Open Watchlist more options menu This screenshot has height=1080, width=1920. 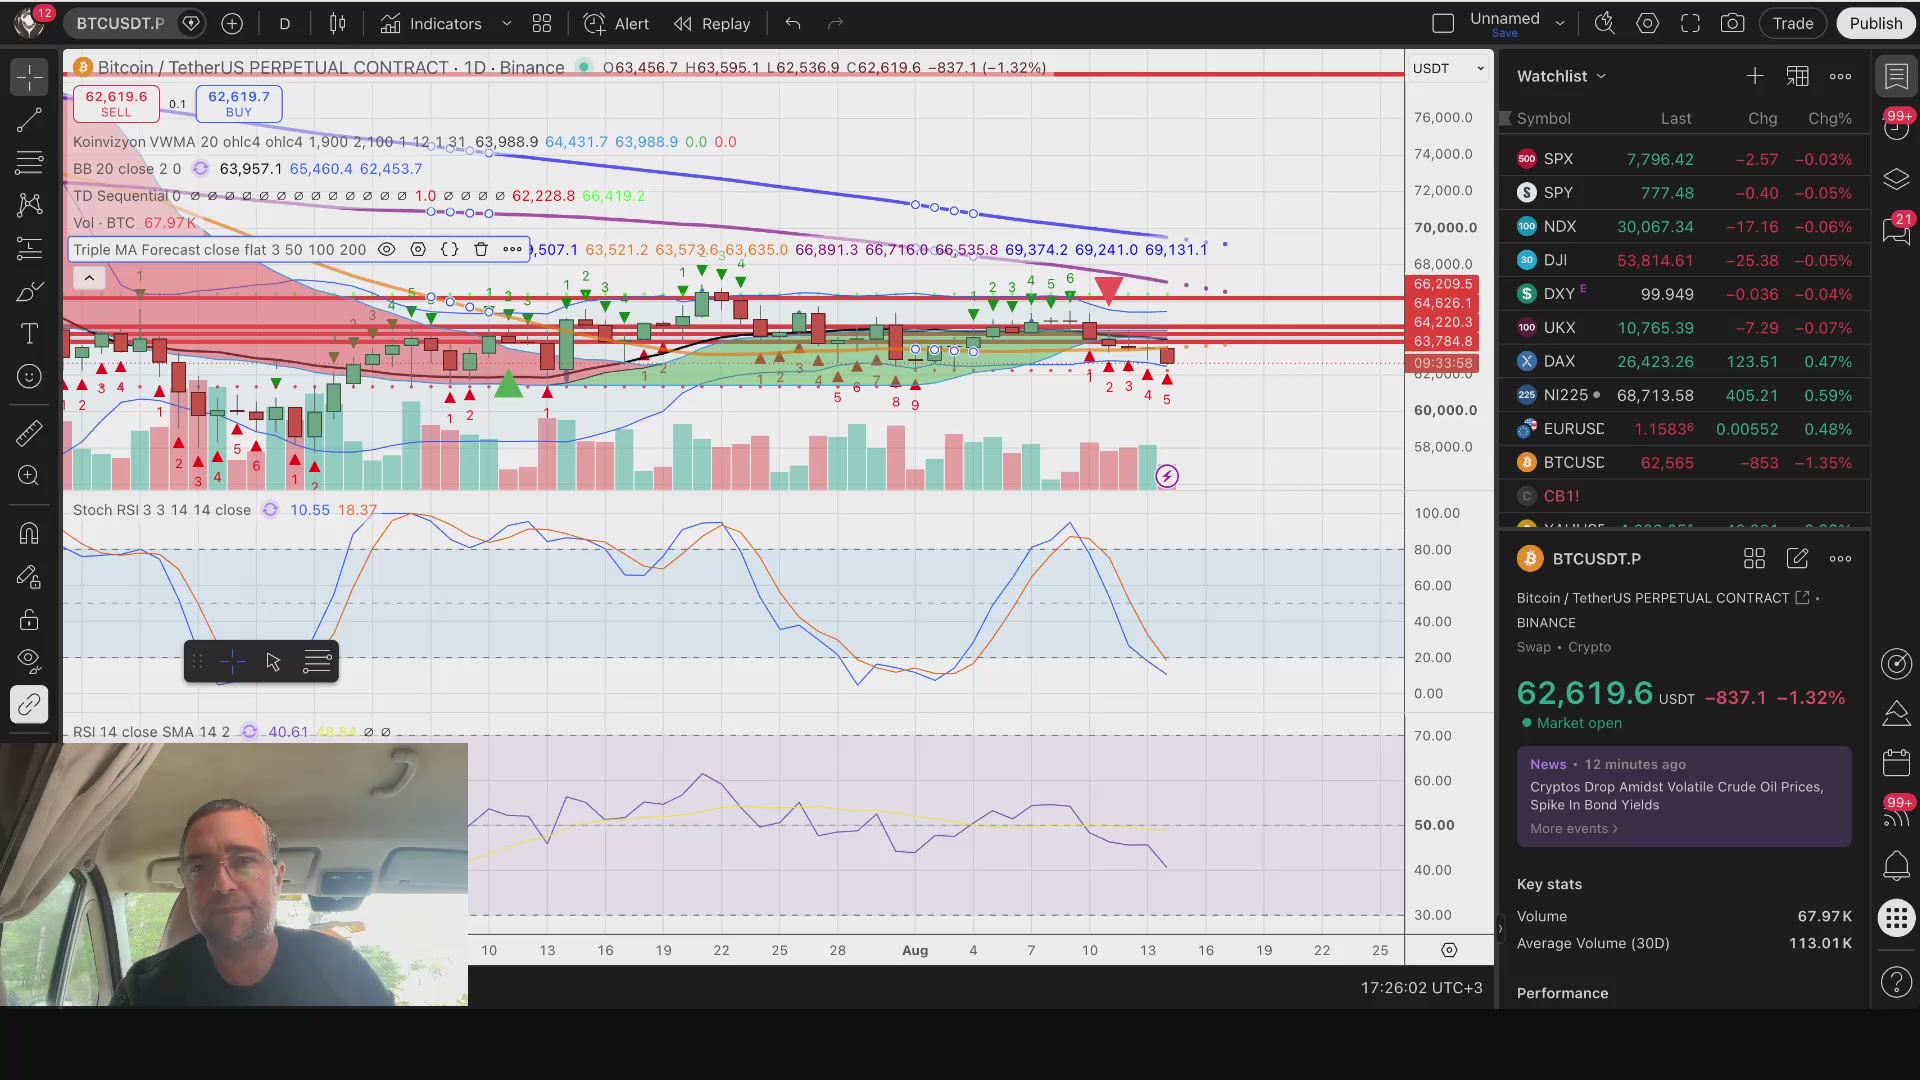click(1840, 76)
